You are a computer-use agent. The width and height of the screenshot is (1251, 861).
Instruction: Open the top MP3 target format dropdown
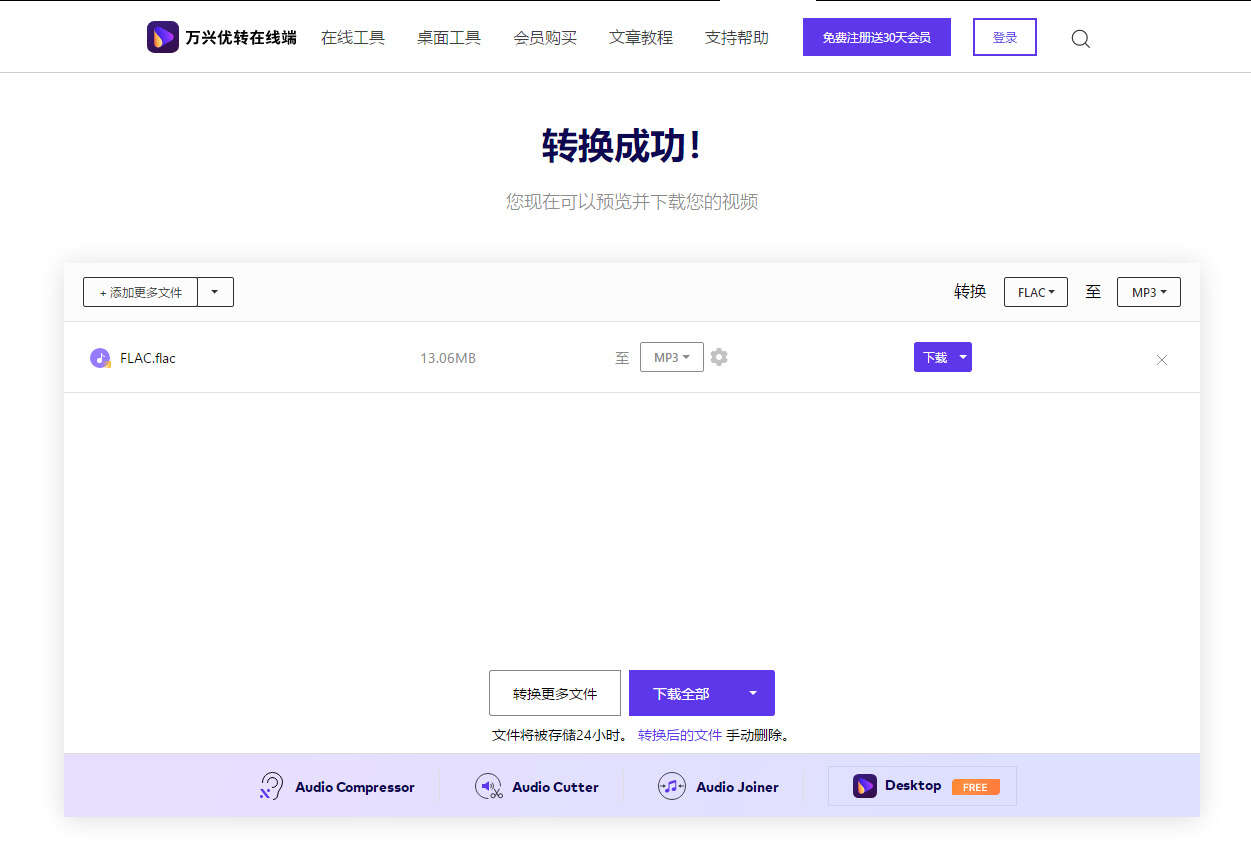pos(1149,292)
